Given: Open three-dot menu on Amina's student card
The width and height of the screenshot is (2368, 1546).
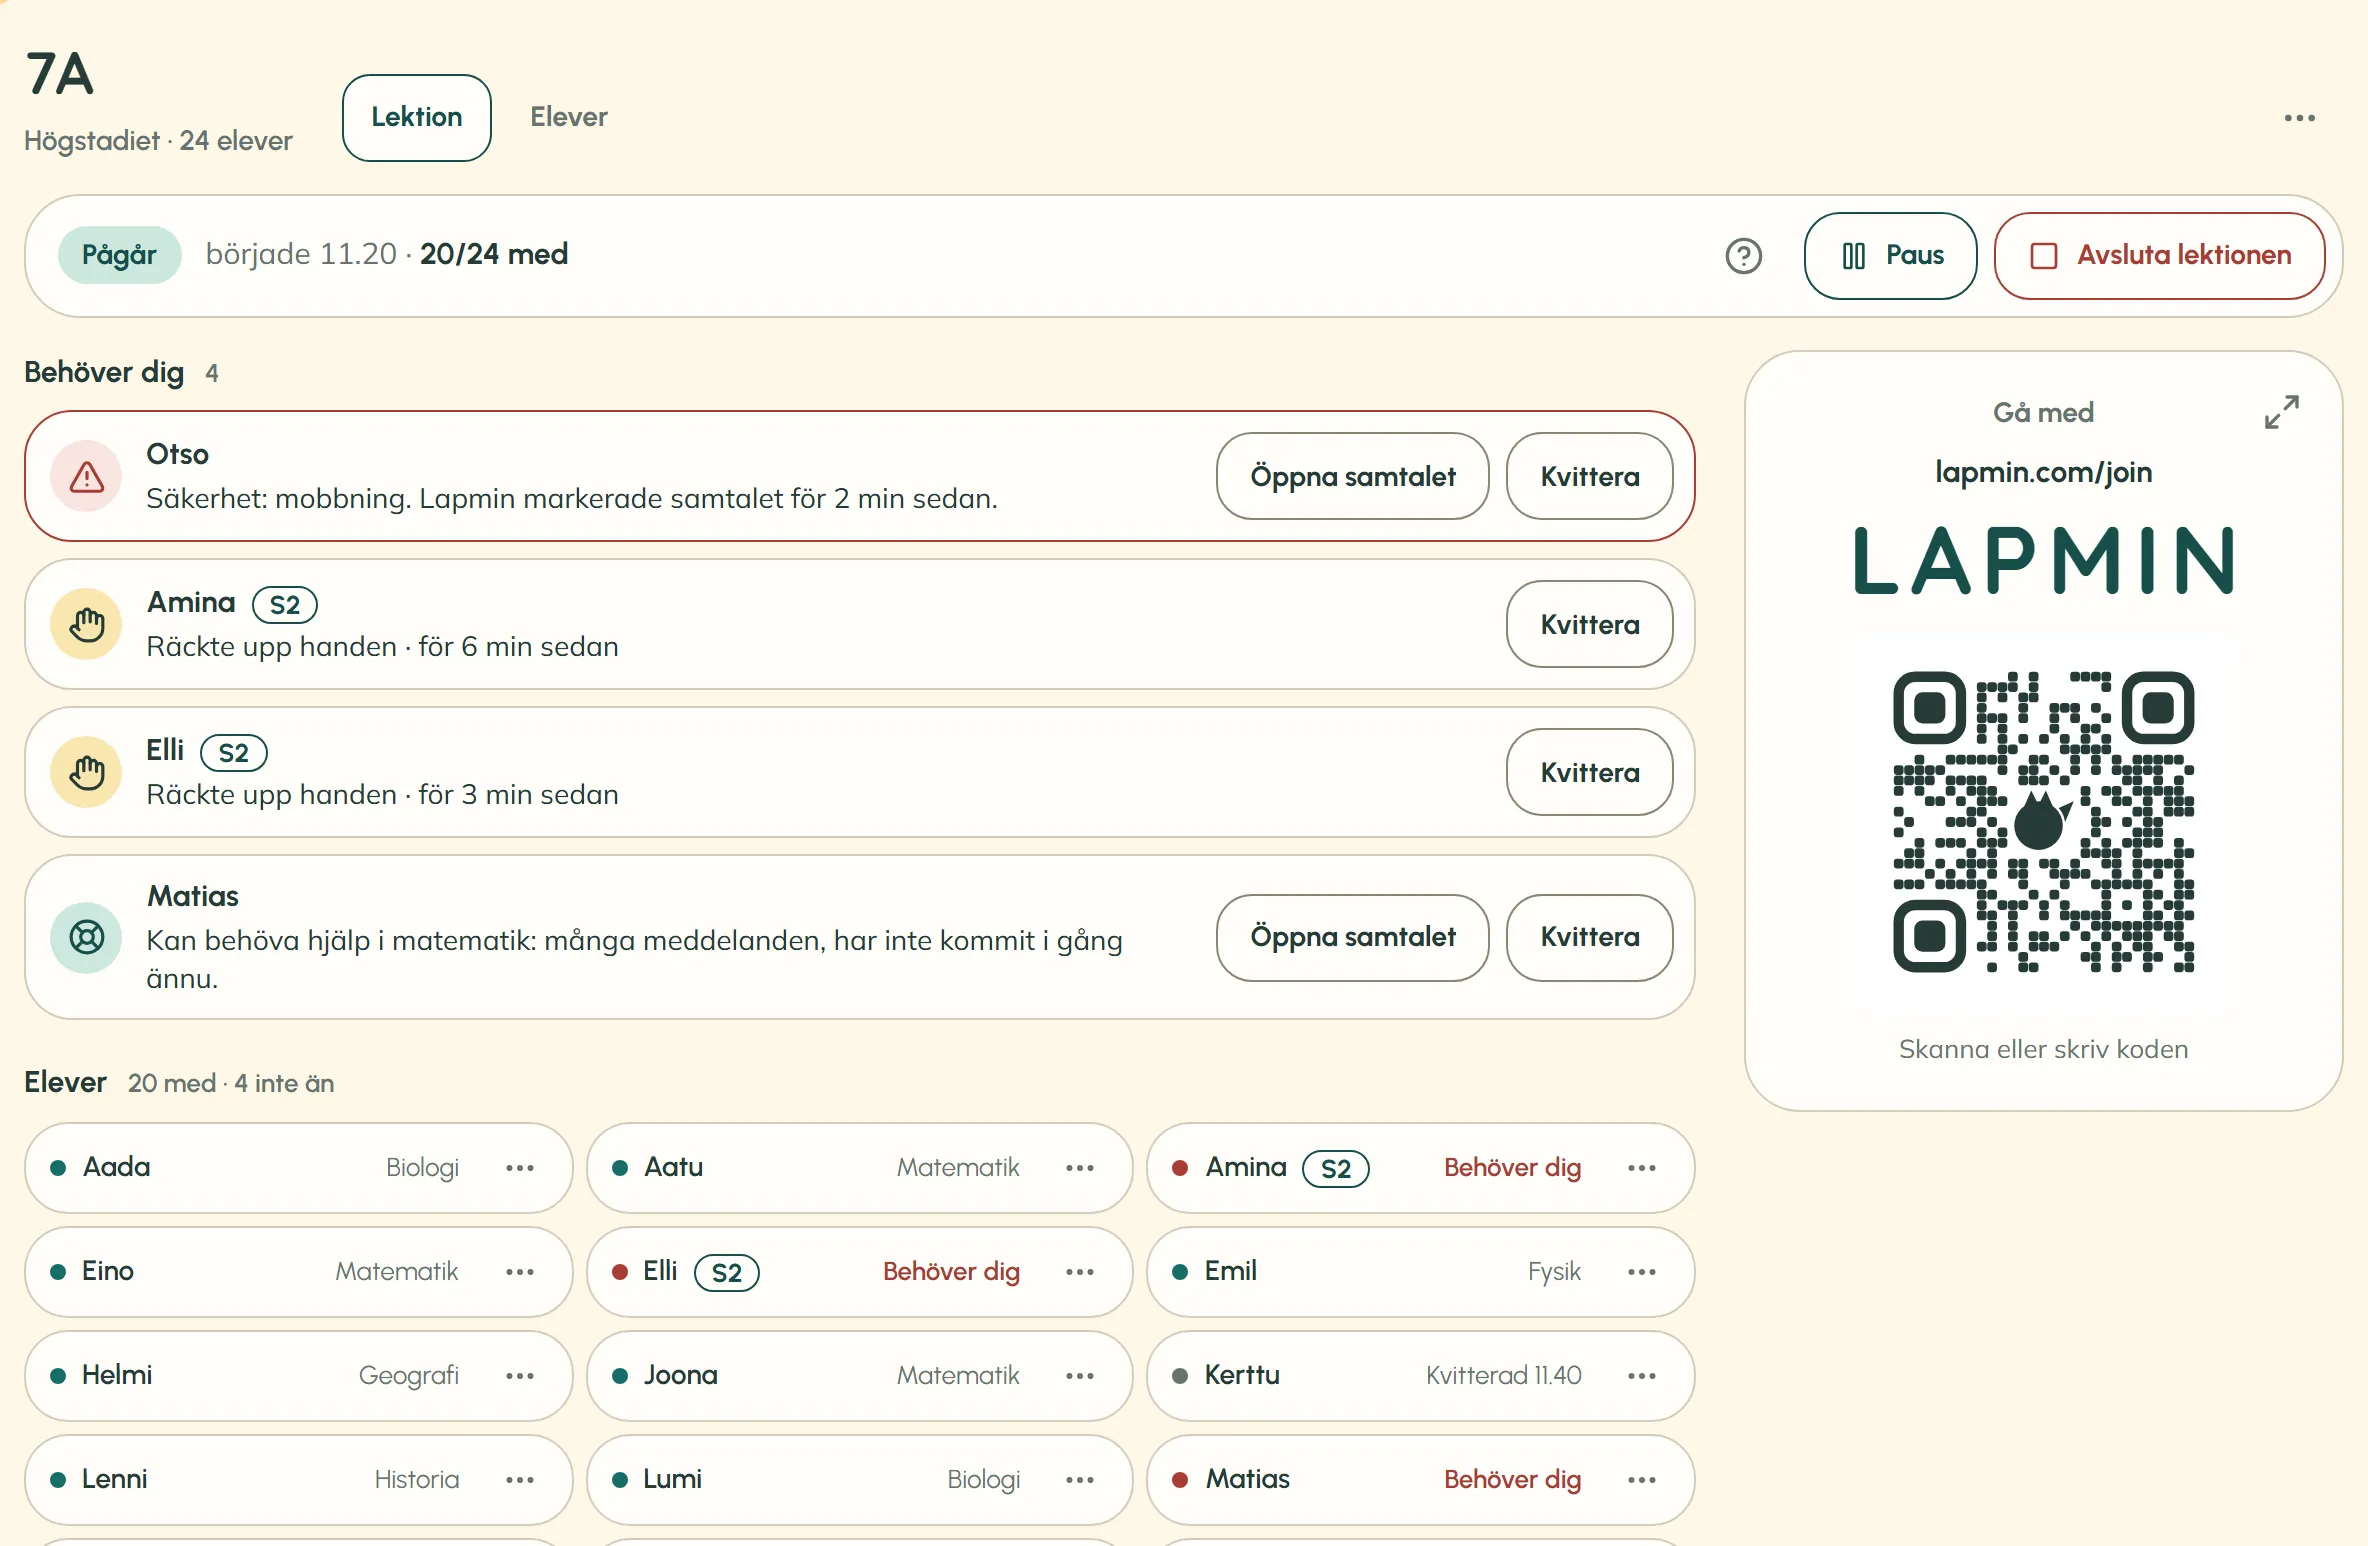Looking at the screenshot, I should click(1642, 1168).
